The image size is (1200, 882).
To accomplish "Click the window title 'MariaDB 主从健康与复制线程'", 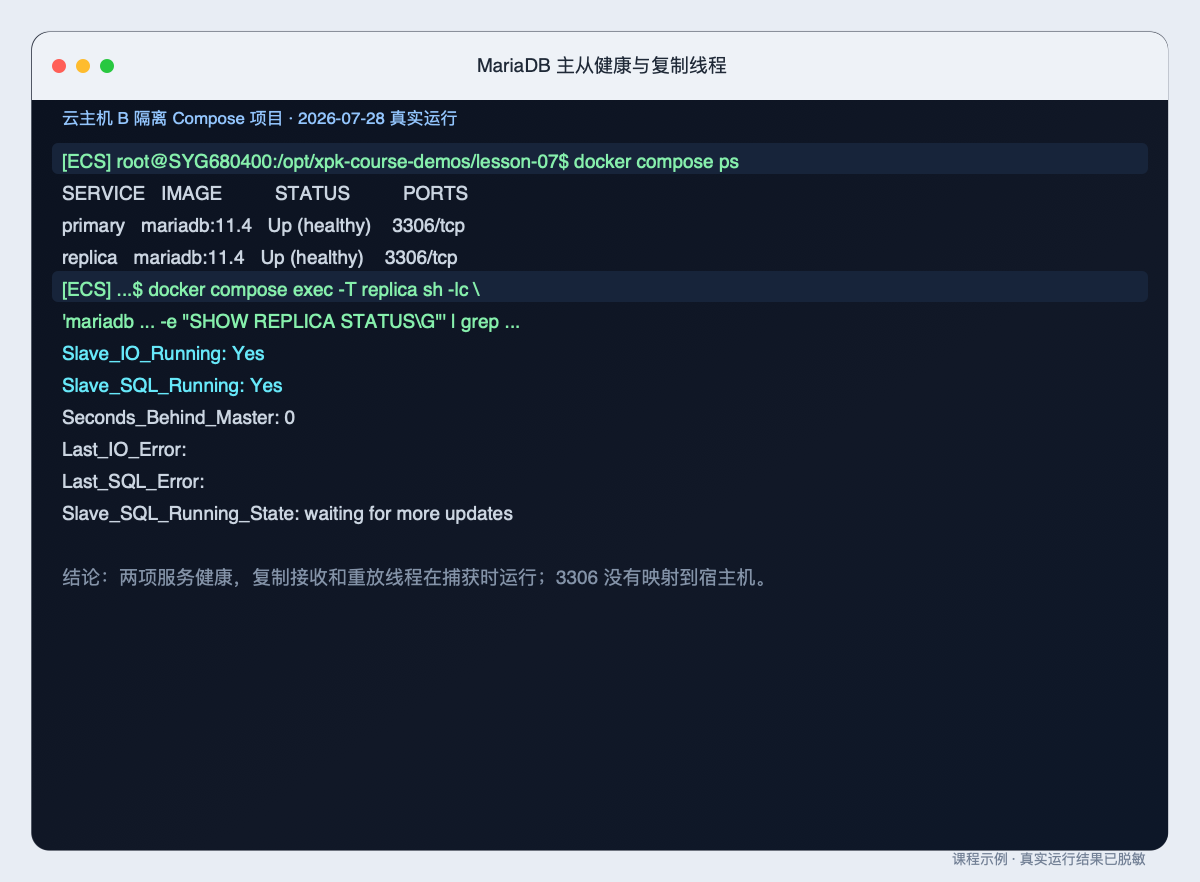I will tap(601, 66).
